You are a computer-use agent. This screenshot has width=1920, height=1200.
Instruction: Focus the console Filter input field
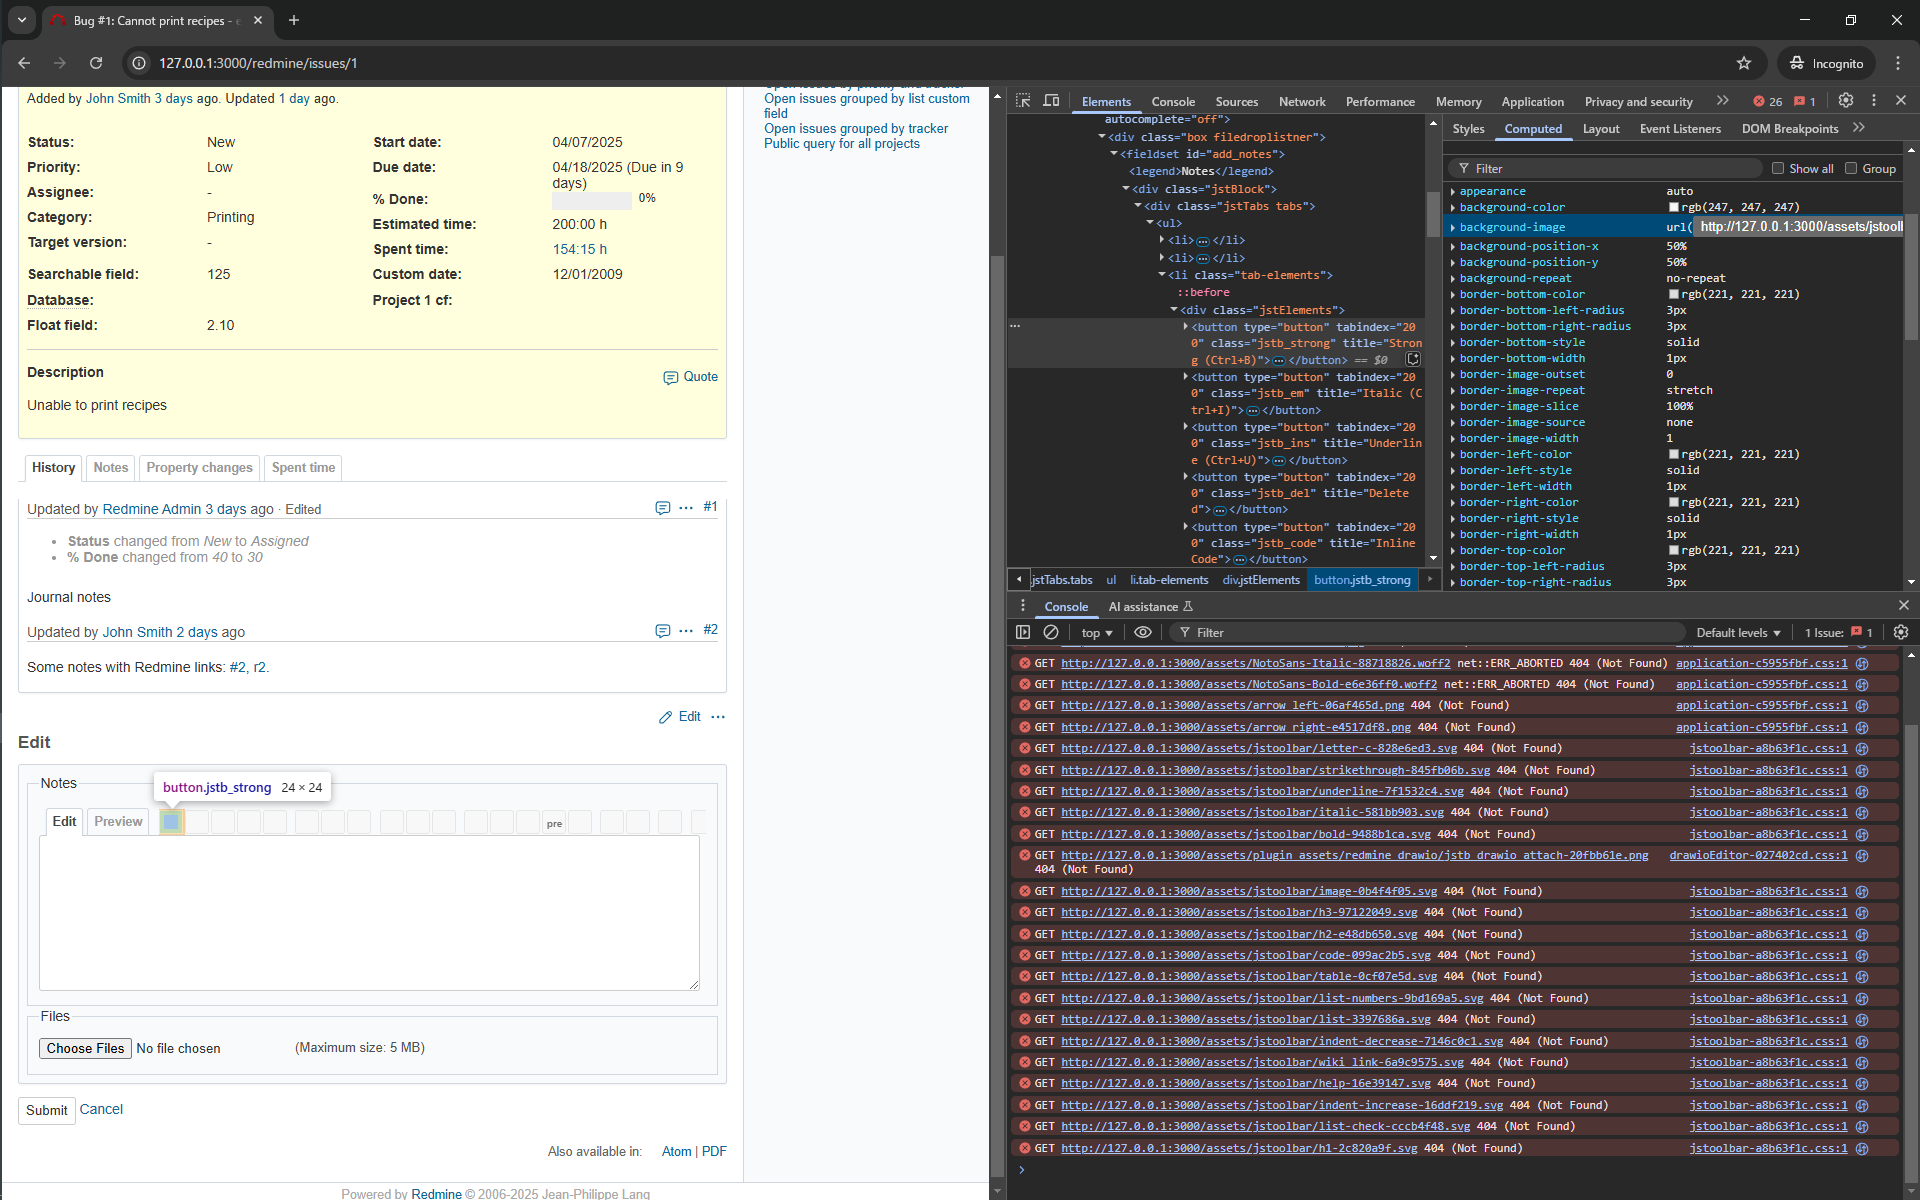[1430, 632]
